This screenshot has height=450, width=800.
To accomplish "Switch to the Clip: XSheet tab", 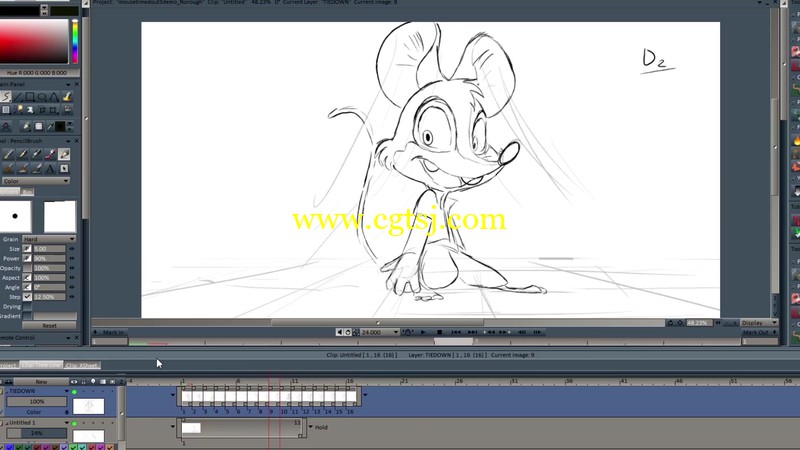I will tap(82, 365).
